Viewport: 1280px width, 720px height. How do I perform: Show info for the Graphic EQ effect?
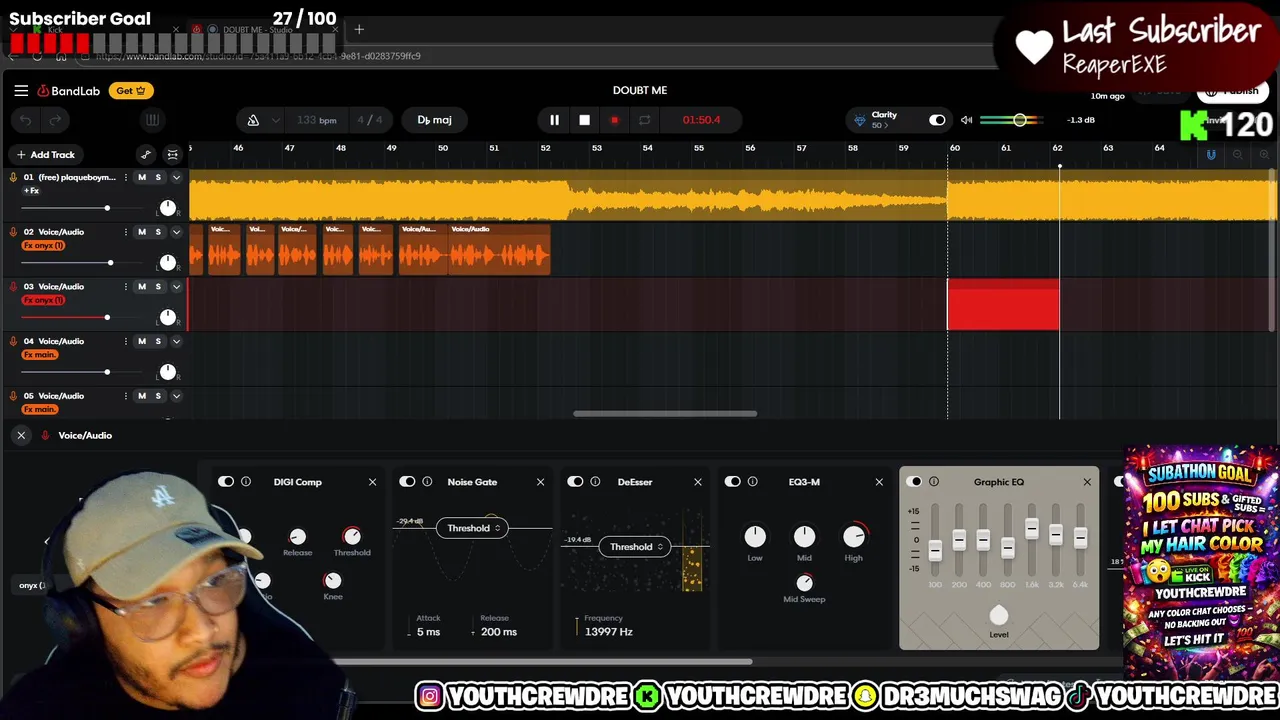click(x=934, y=482)
